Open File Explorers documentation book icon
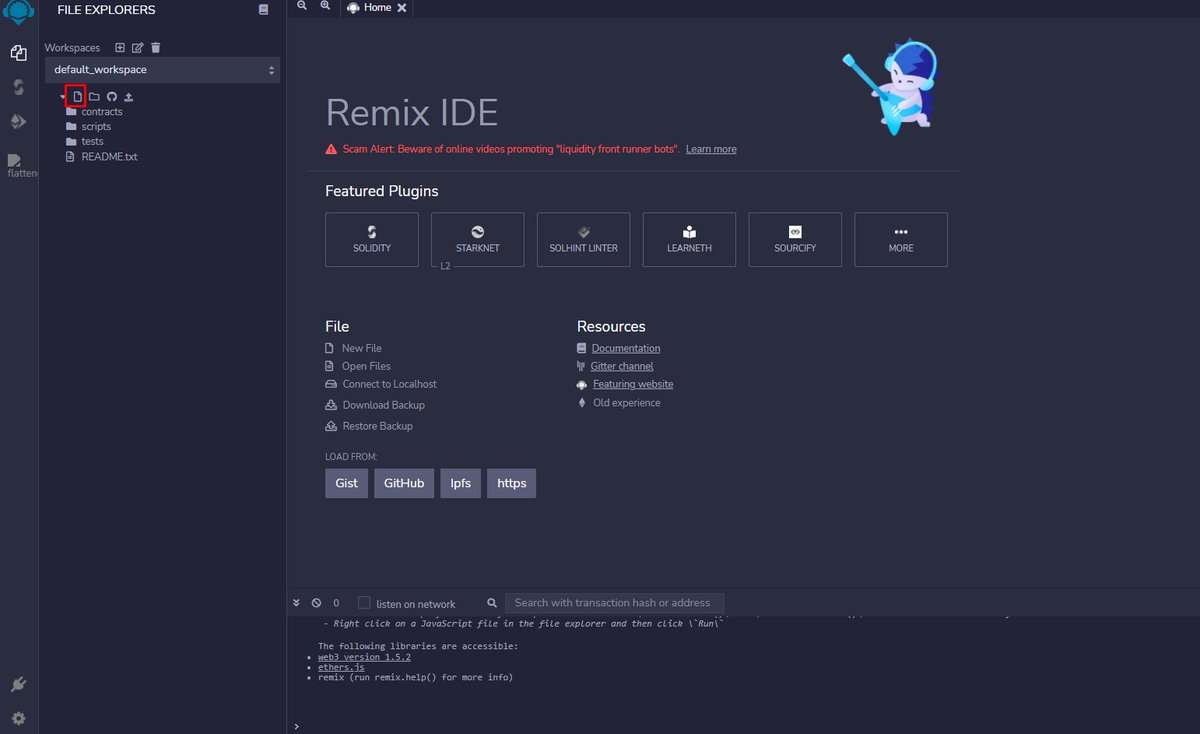The height and width of the screenshot is (734, 1200). click(263, 10)
